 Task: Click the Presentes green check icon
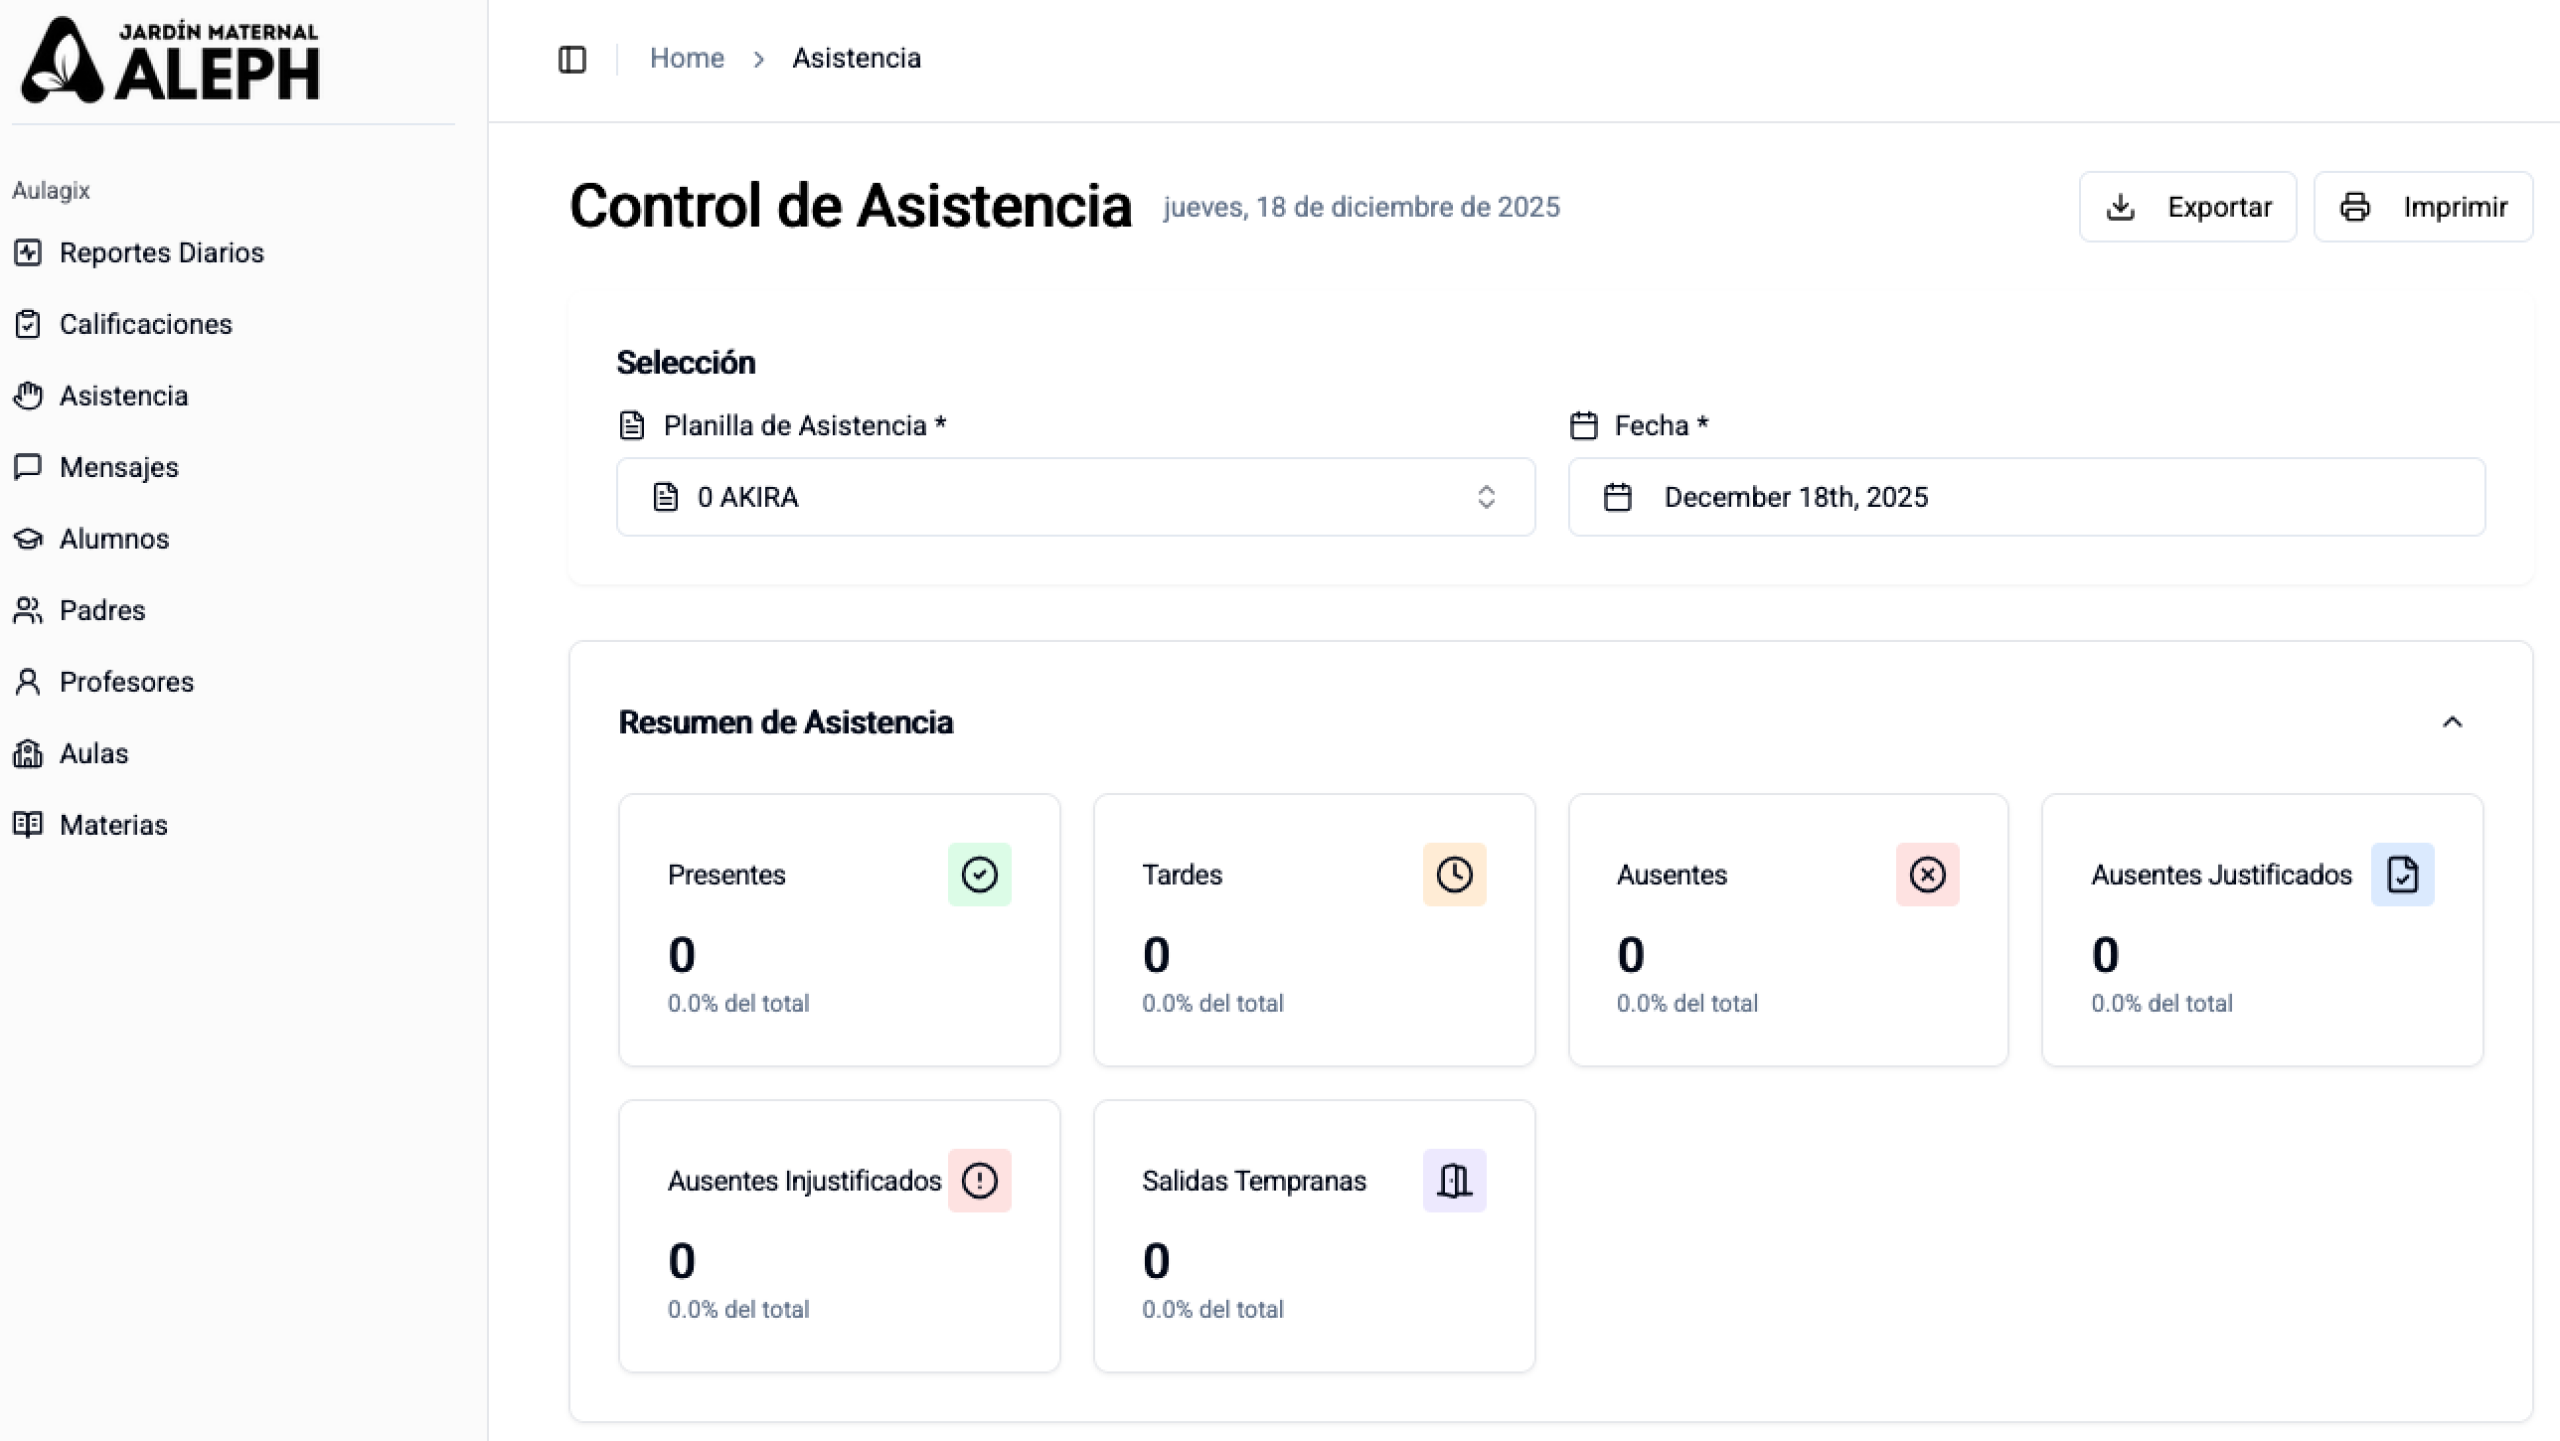(x=979, y=875)
